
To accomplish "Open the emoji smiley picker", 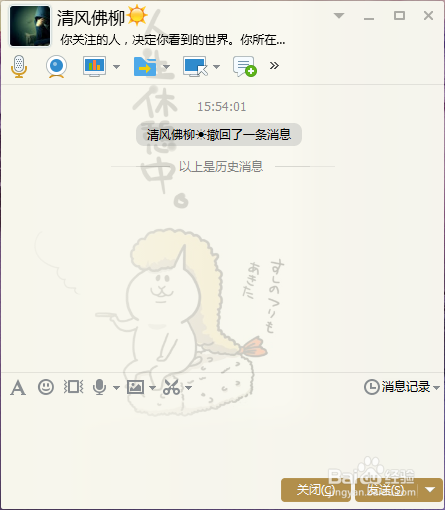I will tap(46, 387).
